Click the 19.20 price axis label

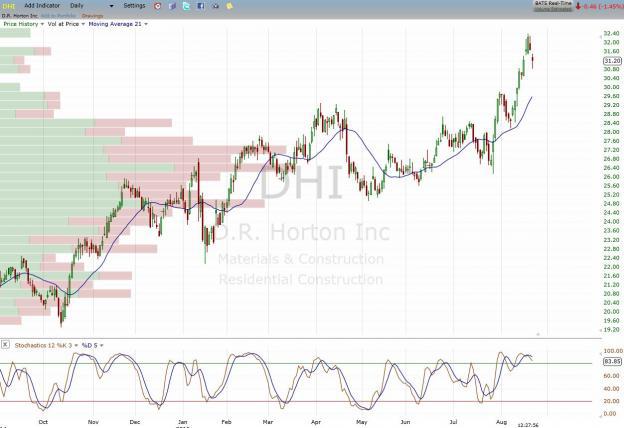611,330
